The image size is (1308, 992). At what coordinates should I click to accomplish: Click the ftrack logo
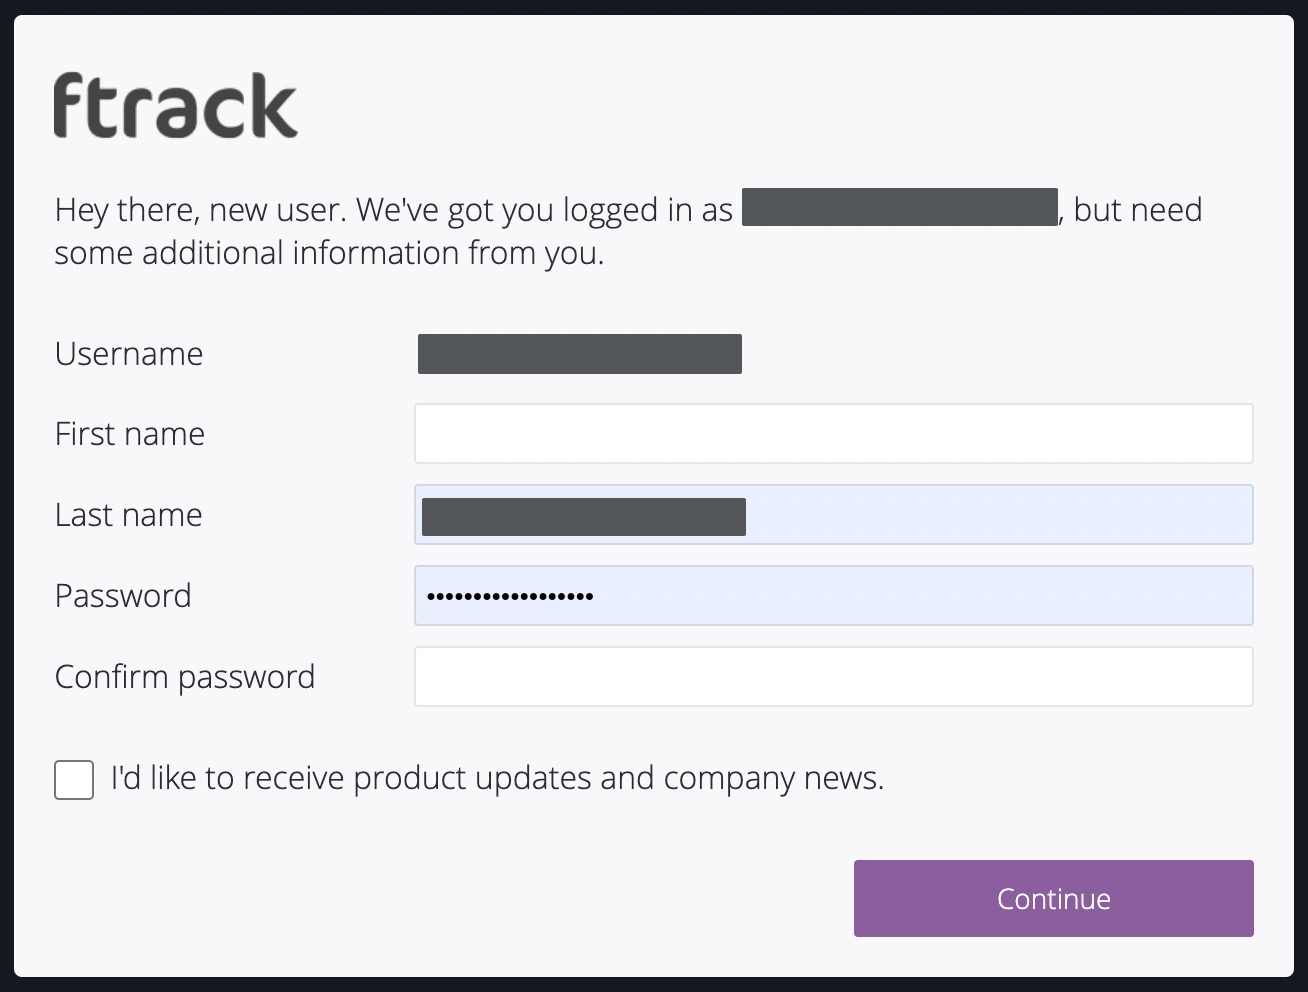coord(175,106)
